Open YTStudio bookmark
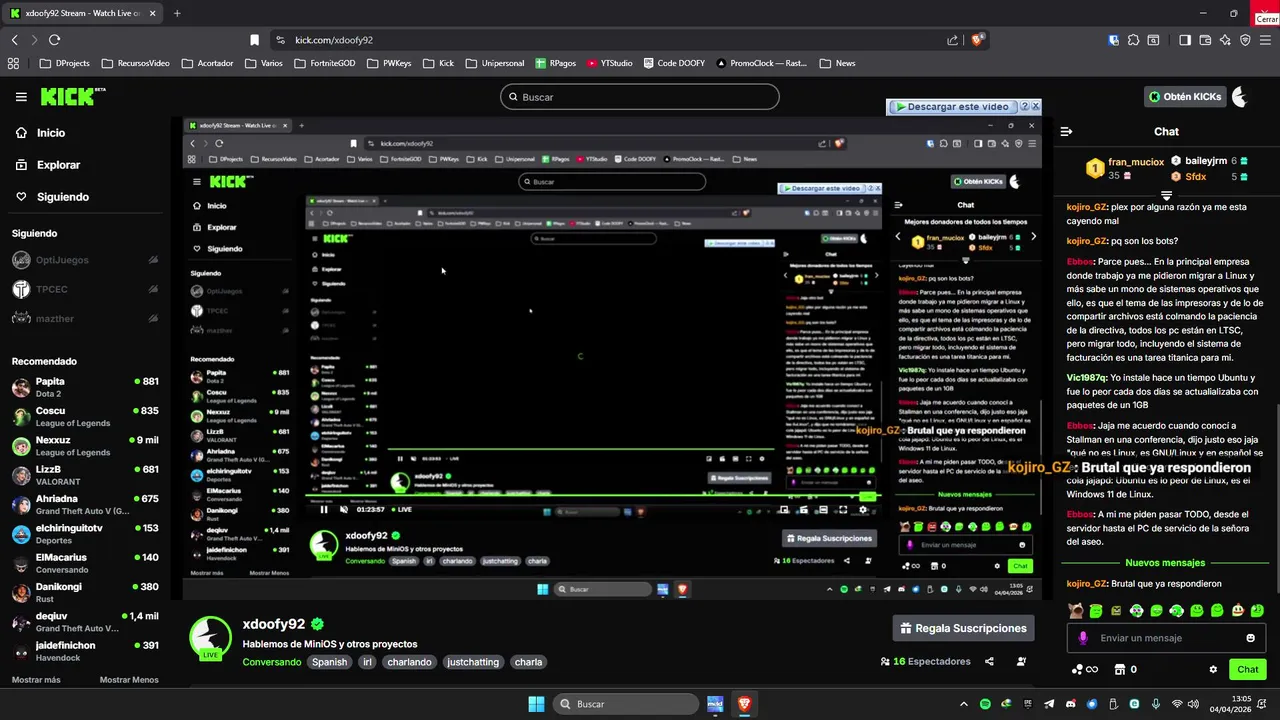Screen dimensions: 1280x720 click(609, 63)
